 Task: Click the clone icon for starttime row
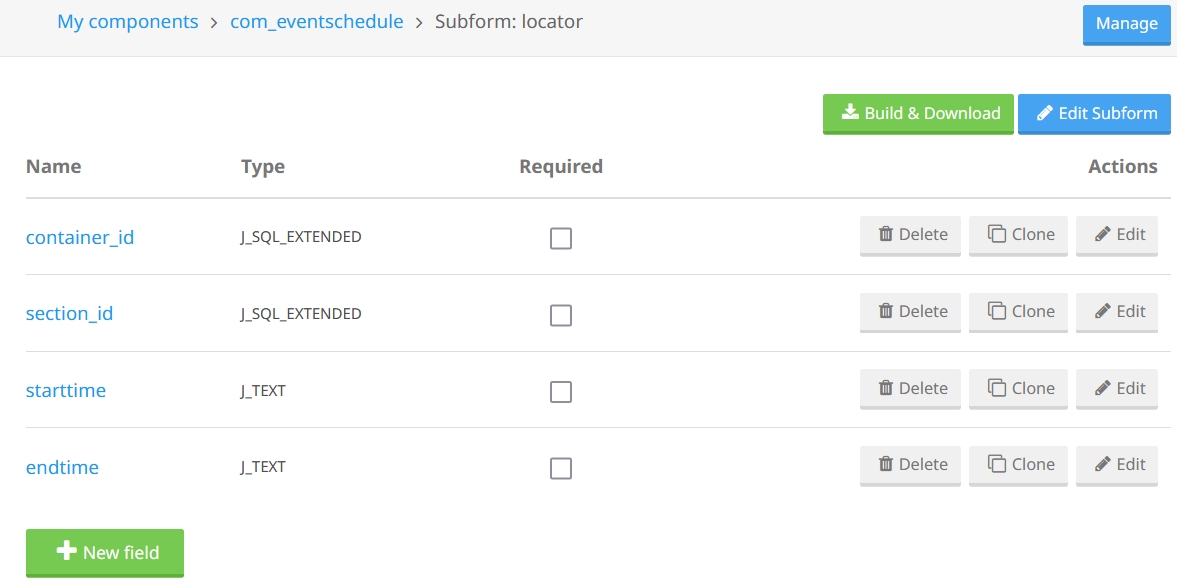[997, 388]
